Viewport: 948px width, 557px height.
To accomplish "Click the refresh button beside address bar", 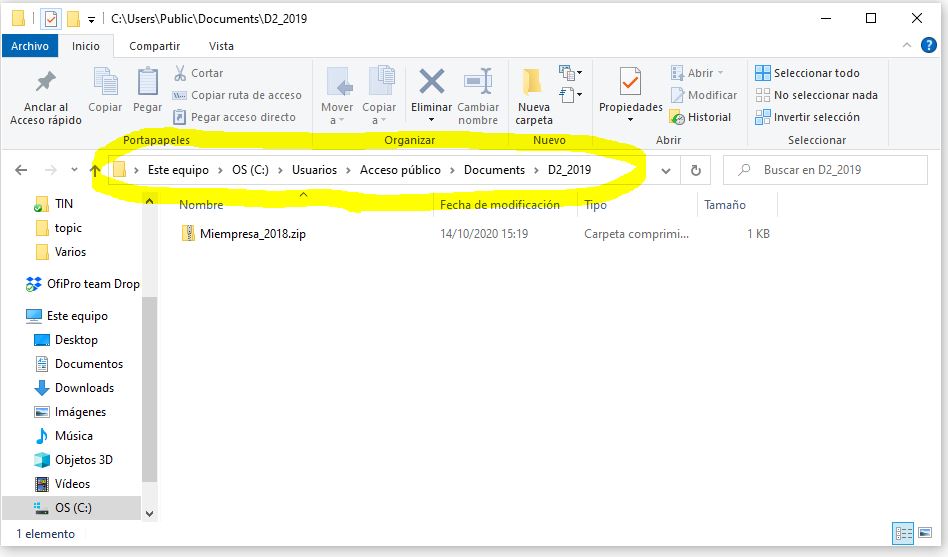I will [x=696, y=171].
